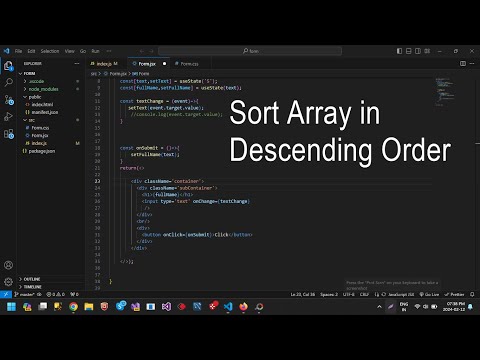This screenshot has width=480, height=360.
Task: Open Firefox from the taskbar
Action: click(243, 307)
